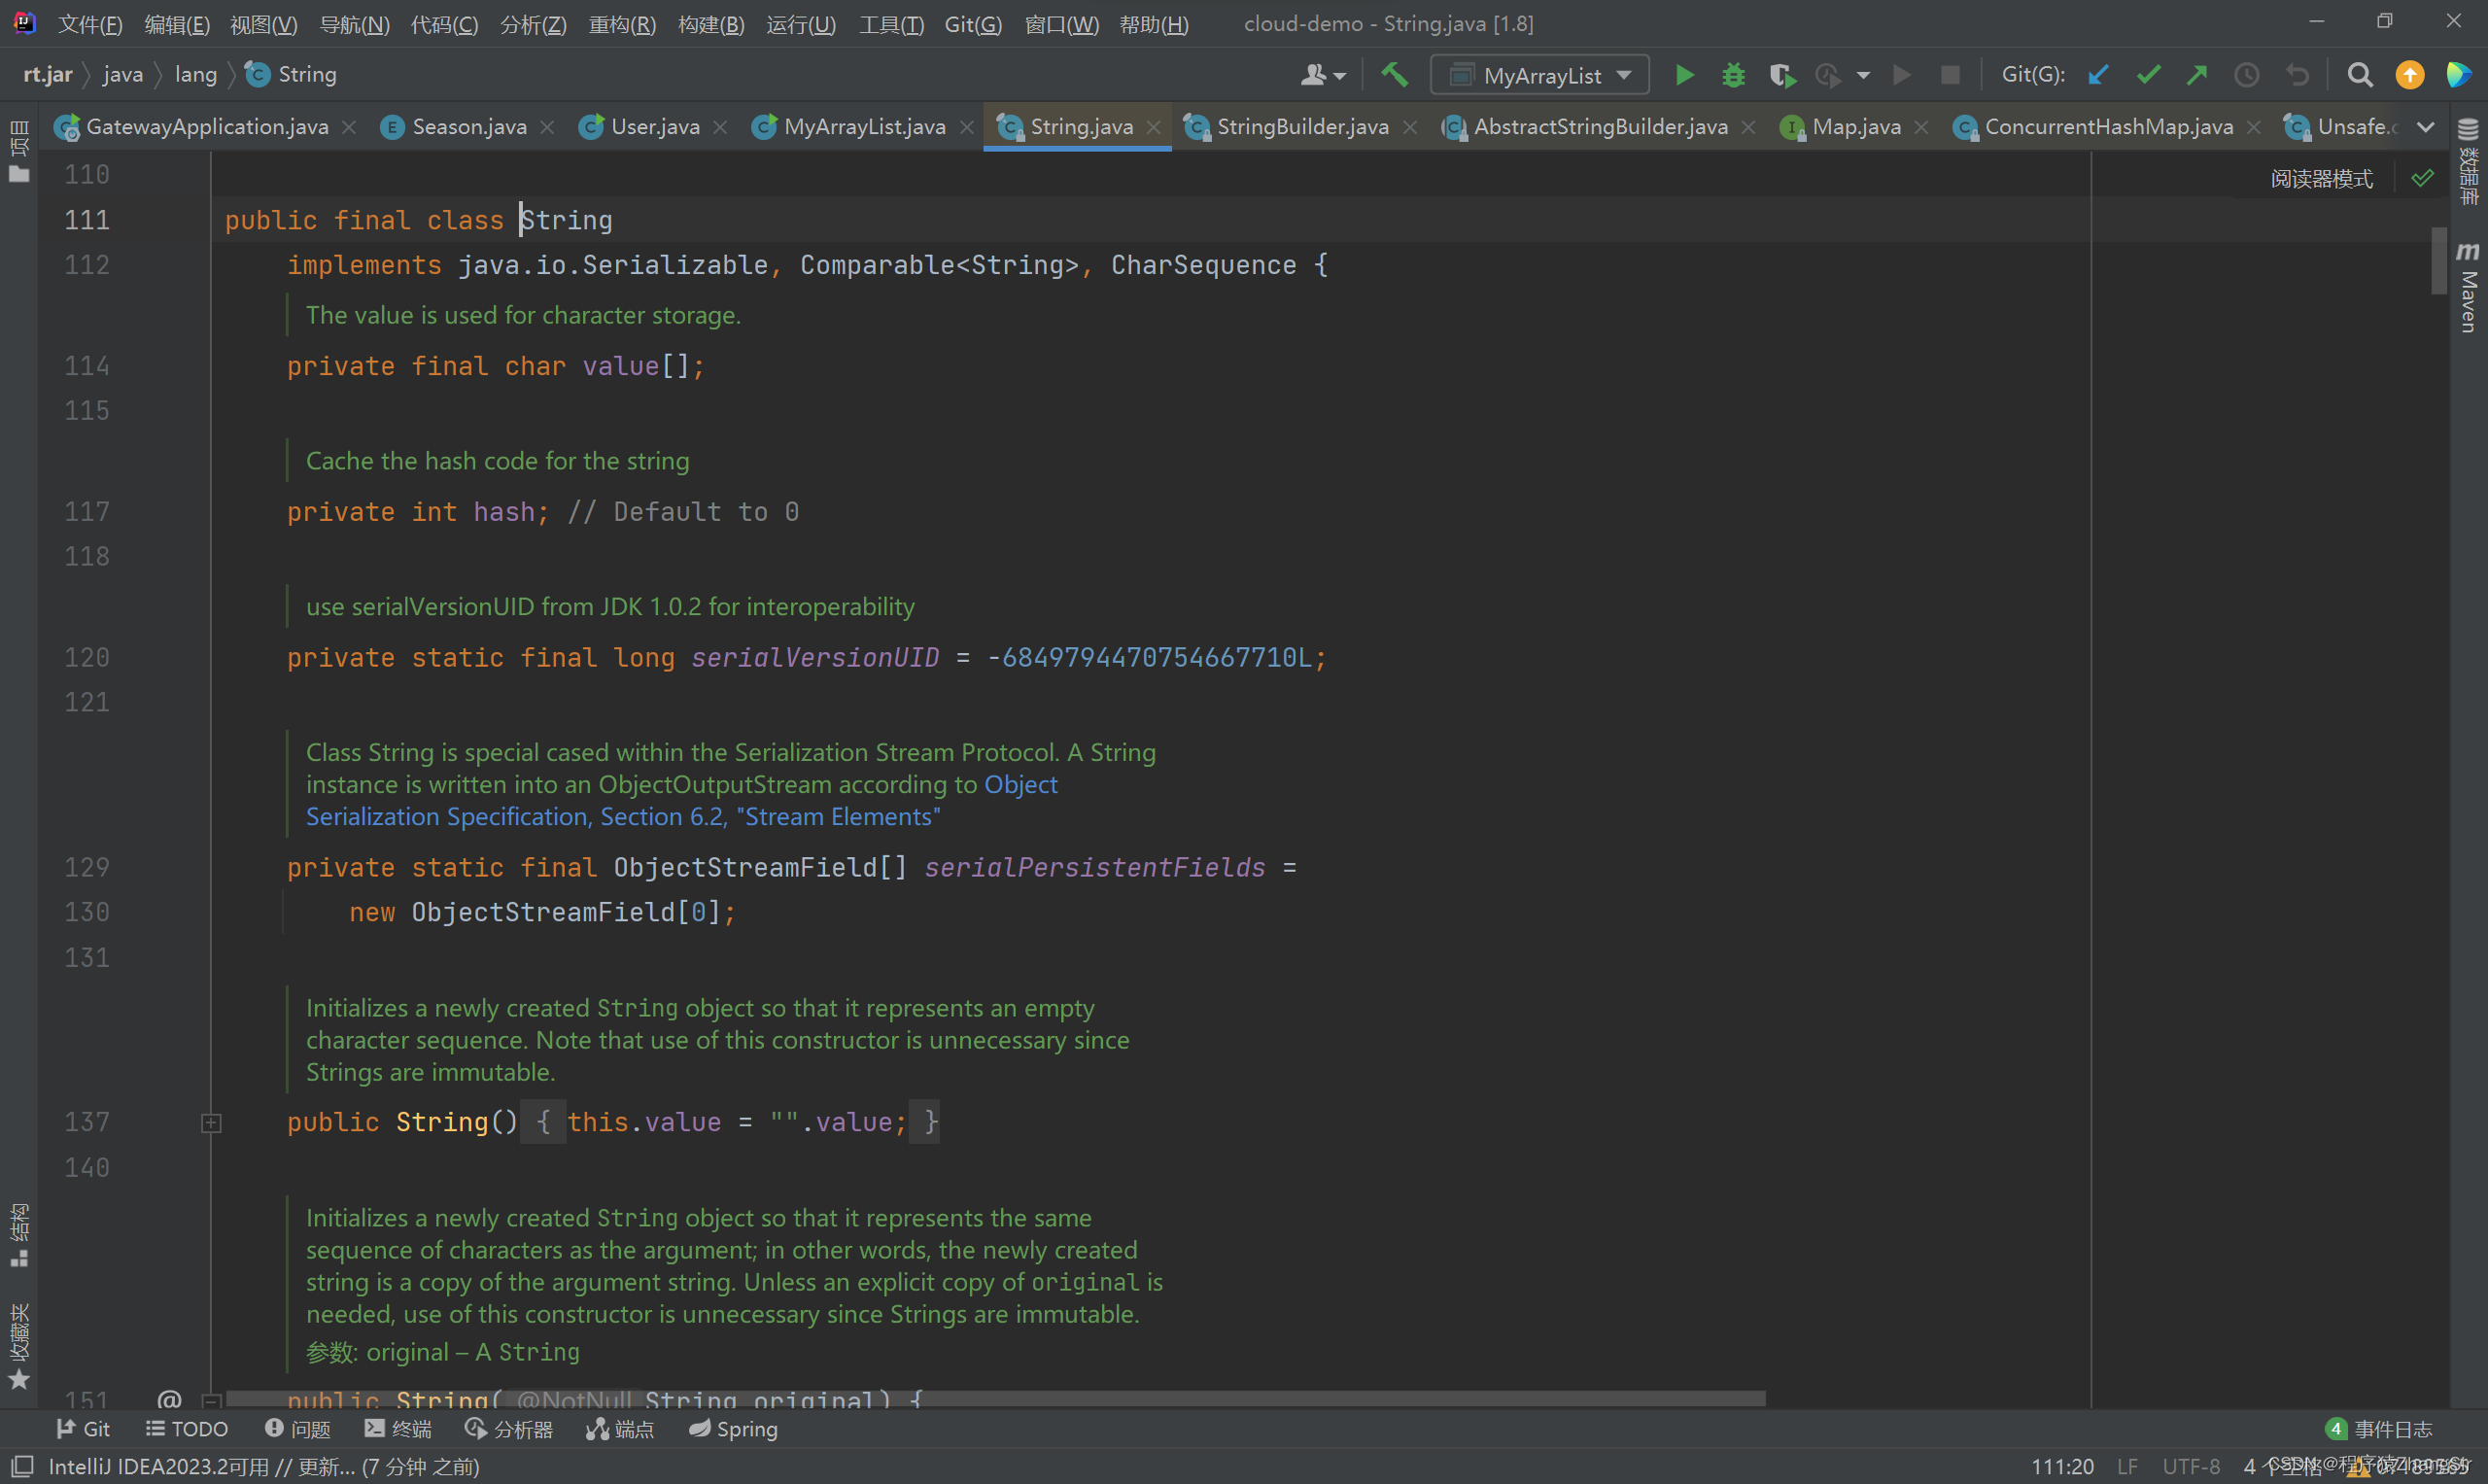The image size is (2488, 1484).
Task: Start debugging with the bug icon
Action: click(1733, 75)
